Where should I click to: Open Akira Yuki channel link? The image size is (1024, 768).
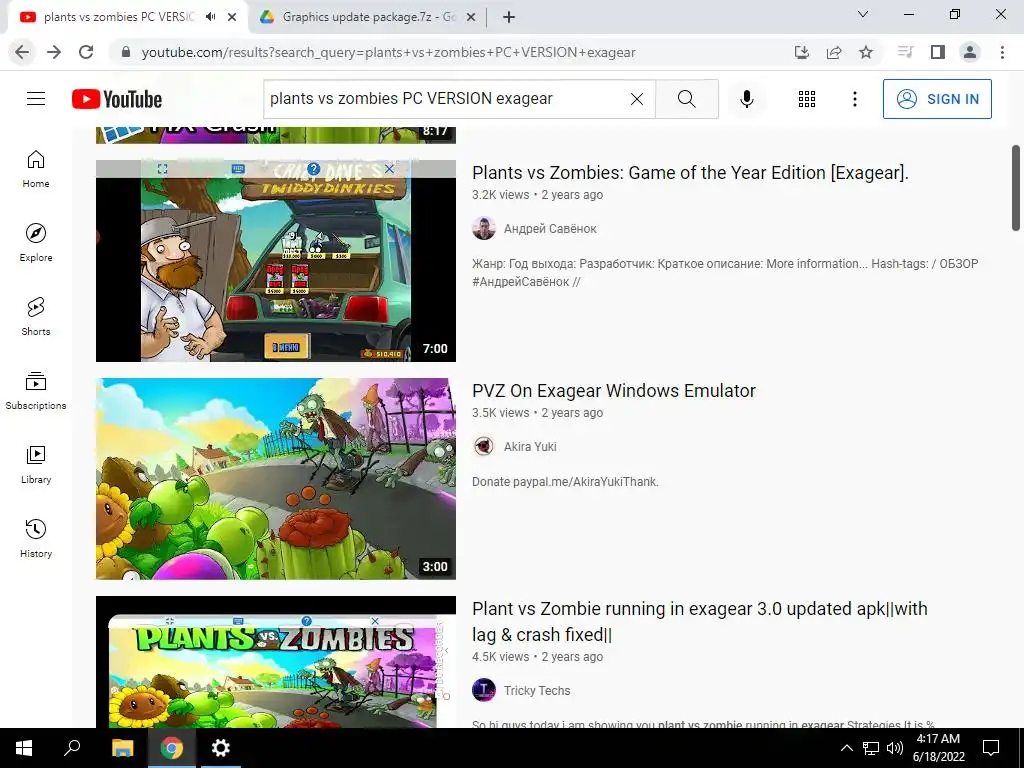530,447
